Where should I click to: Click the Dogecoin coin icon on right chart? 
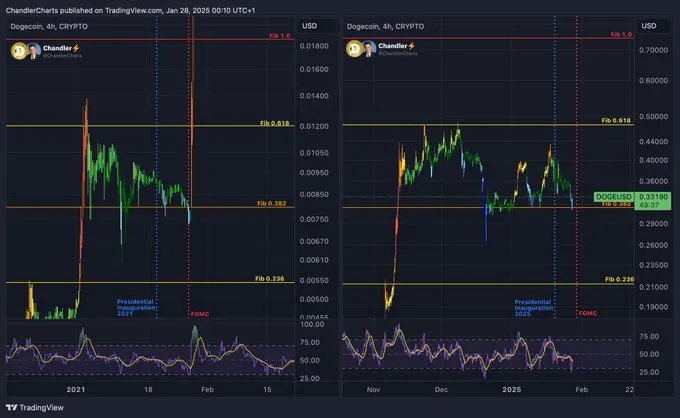point(354,48)
